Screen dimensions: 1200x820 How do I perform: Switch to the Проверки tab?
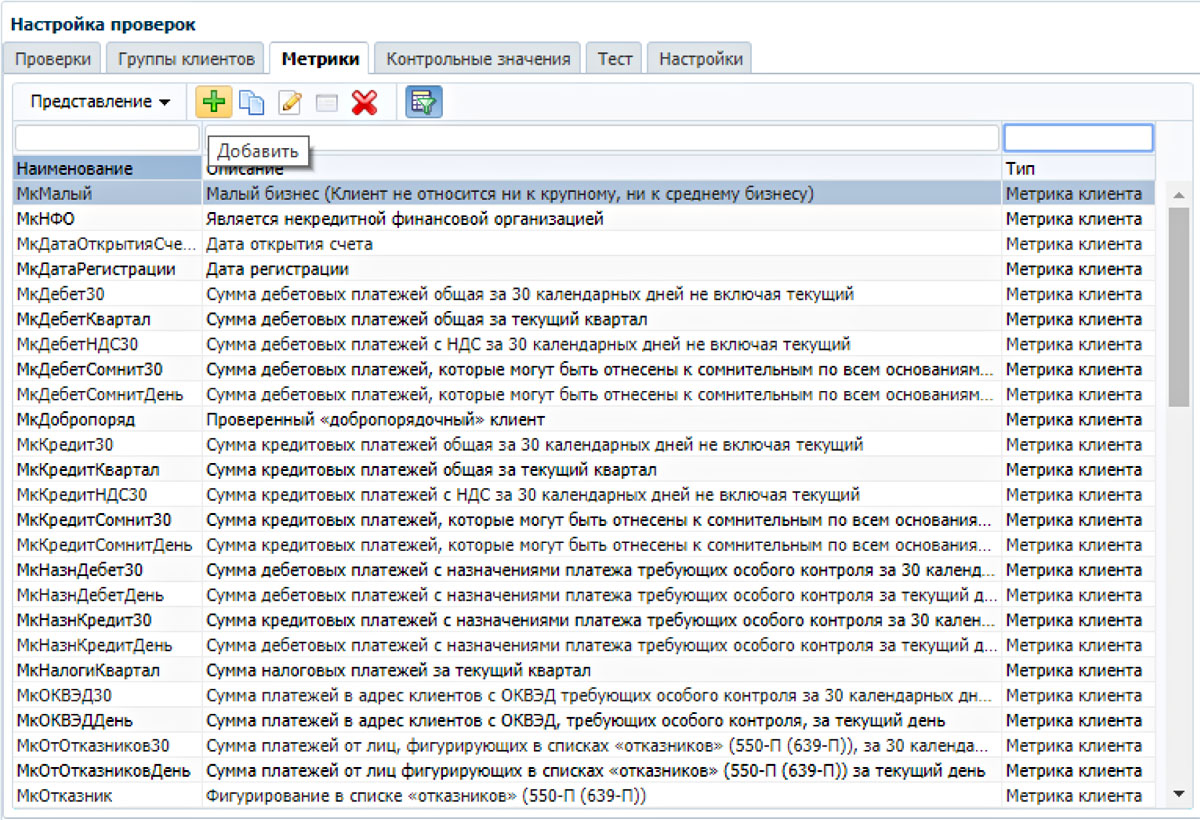pos(53,59)
